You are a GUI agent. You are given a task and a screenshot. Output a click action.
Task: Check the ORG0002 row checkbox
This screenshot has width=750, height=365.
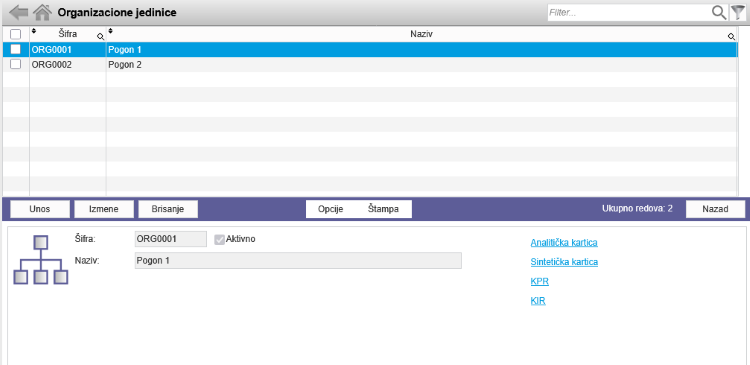pyautogui.click(x=16, y=64)
